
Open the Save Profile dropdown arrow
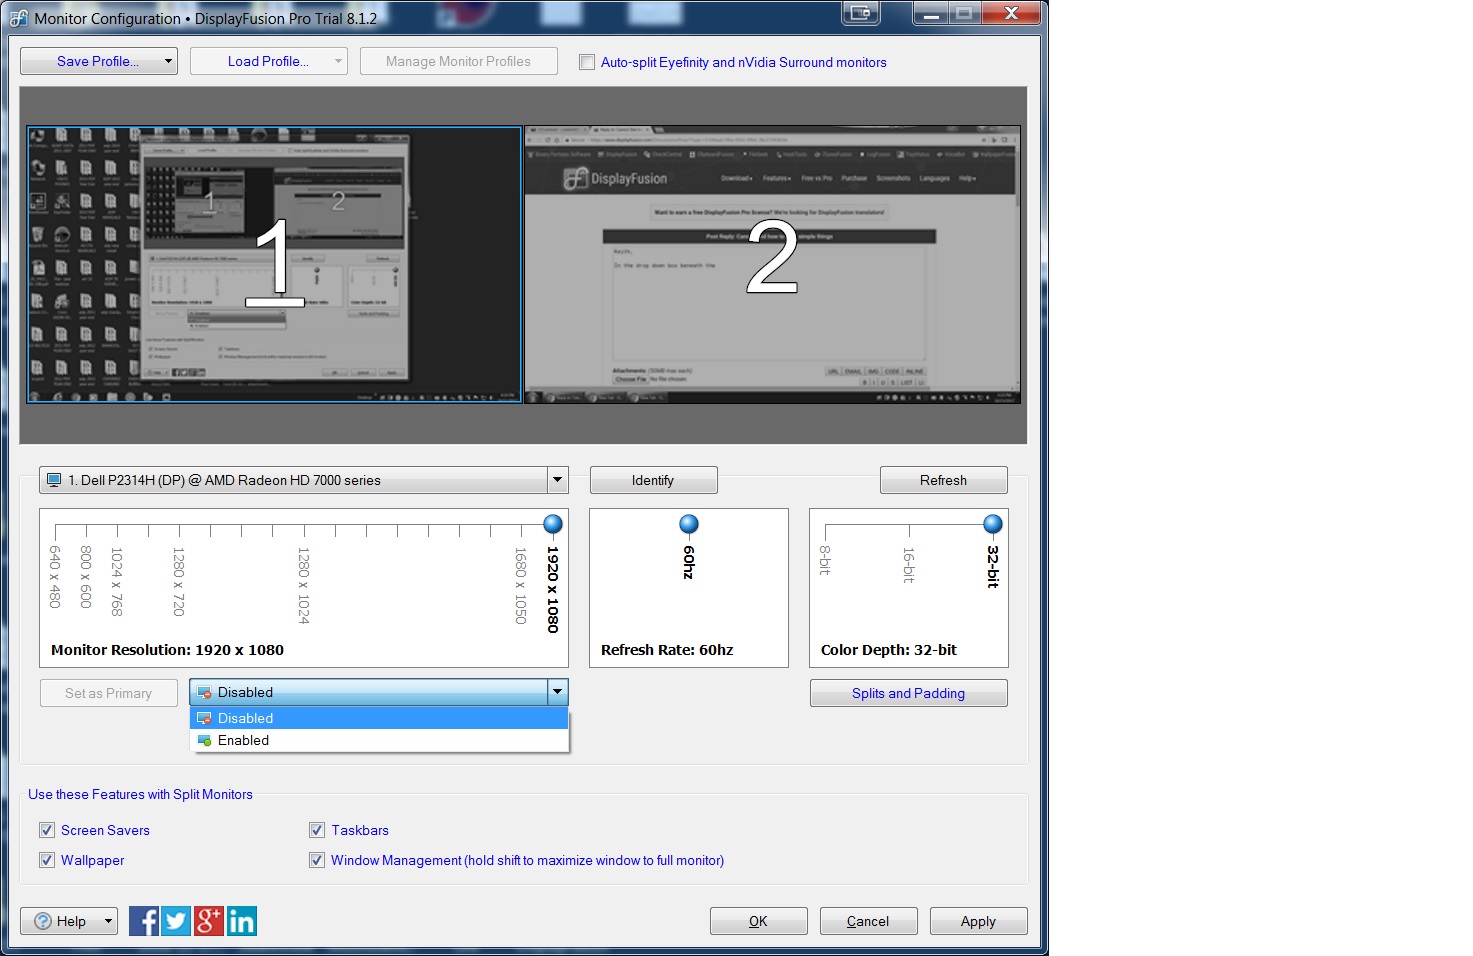168,61
